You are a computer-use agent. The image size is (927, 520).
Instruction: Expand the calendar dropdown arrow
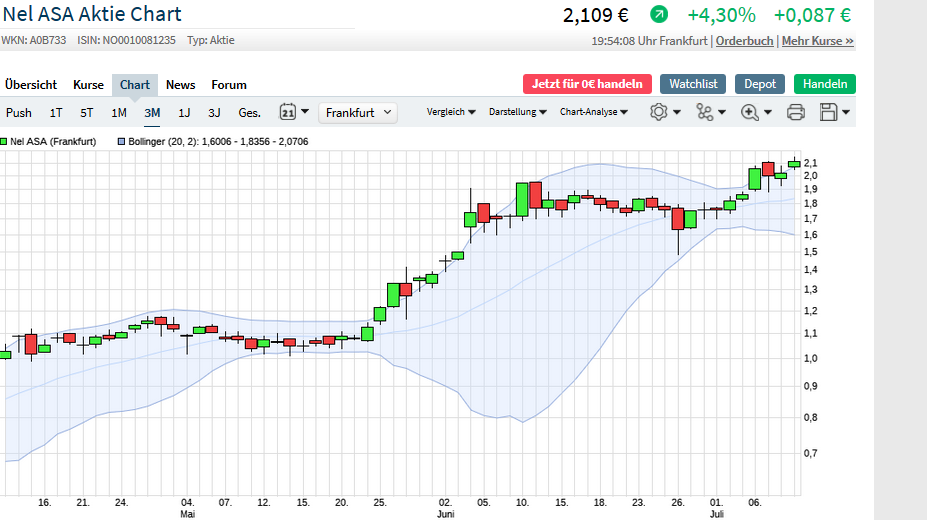tap(305, 111)
